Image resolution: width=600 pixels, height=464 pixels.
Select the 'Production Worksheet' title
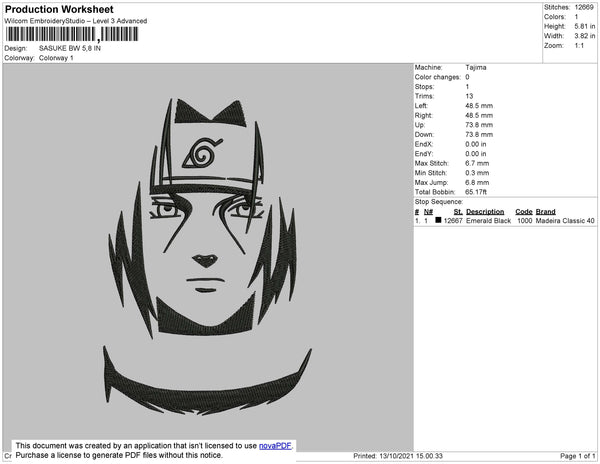pos(59,9)
